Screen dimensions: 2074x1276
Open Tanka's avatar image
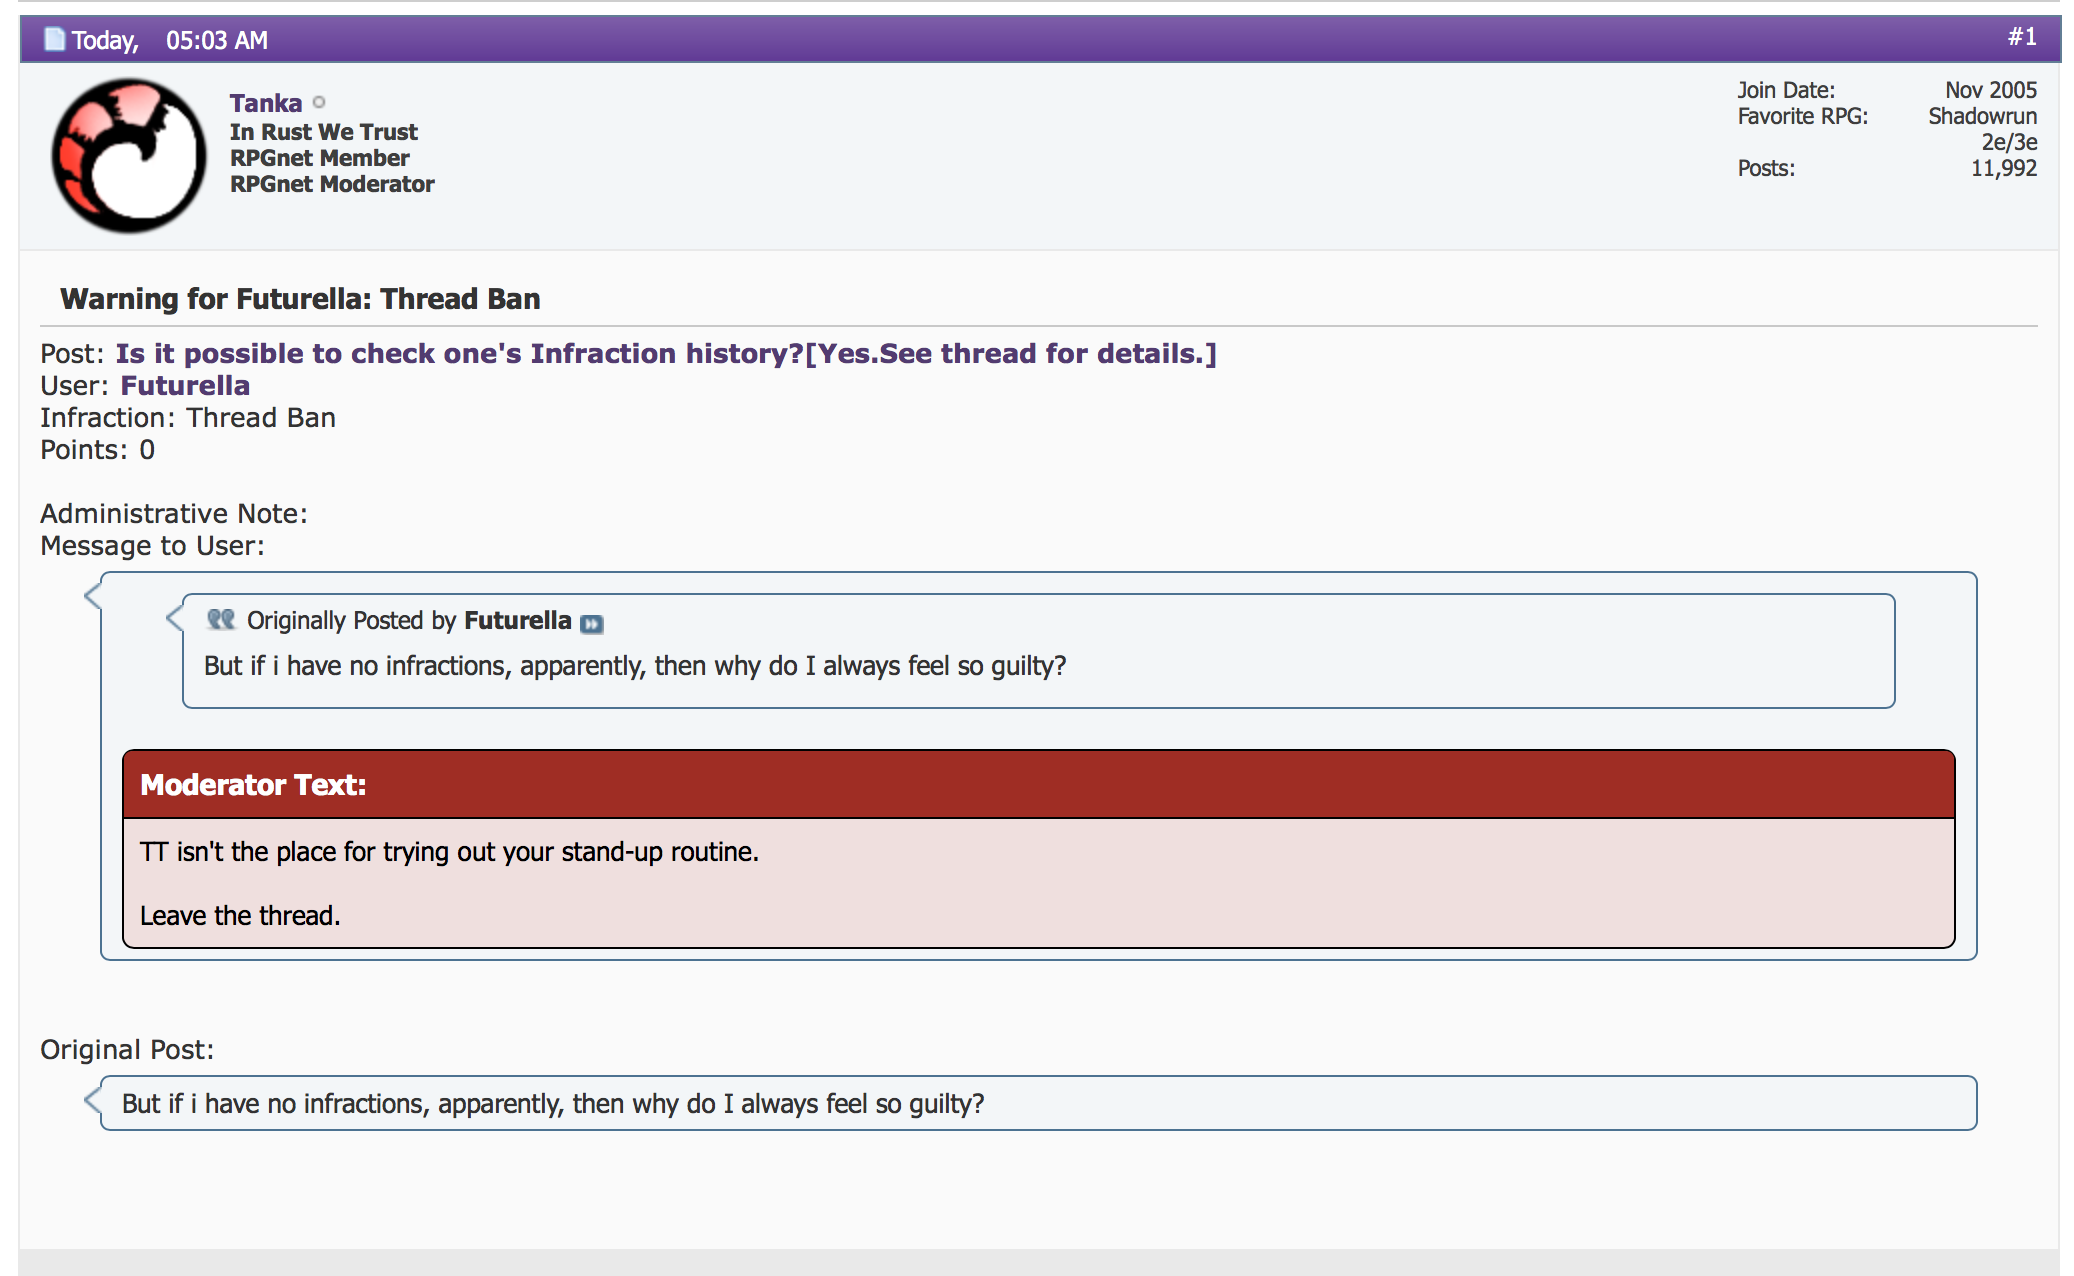(129, 156)
